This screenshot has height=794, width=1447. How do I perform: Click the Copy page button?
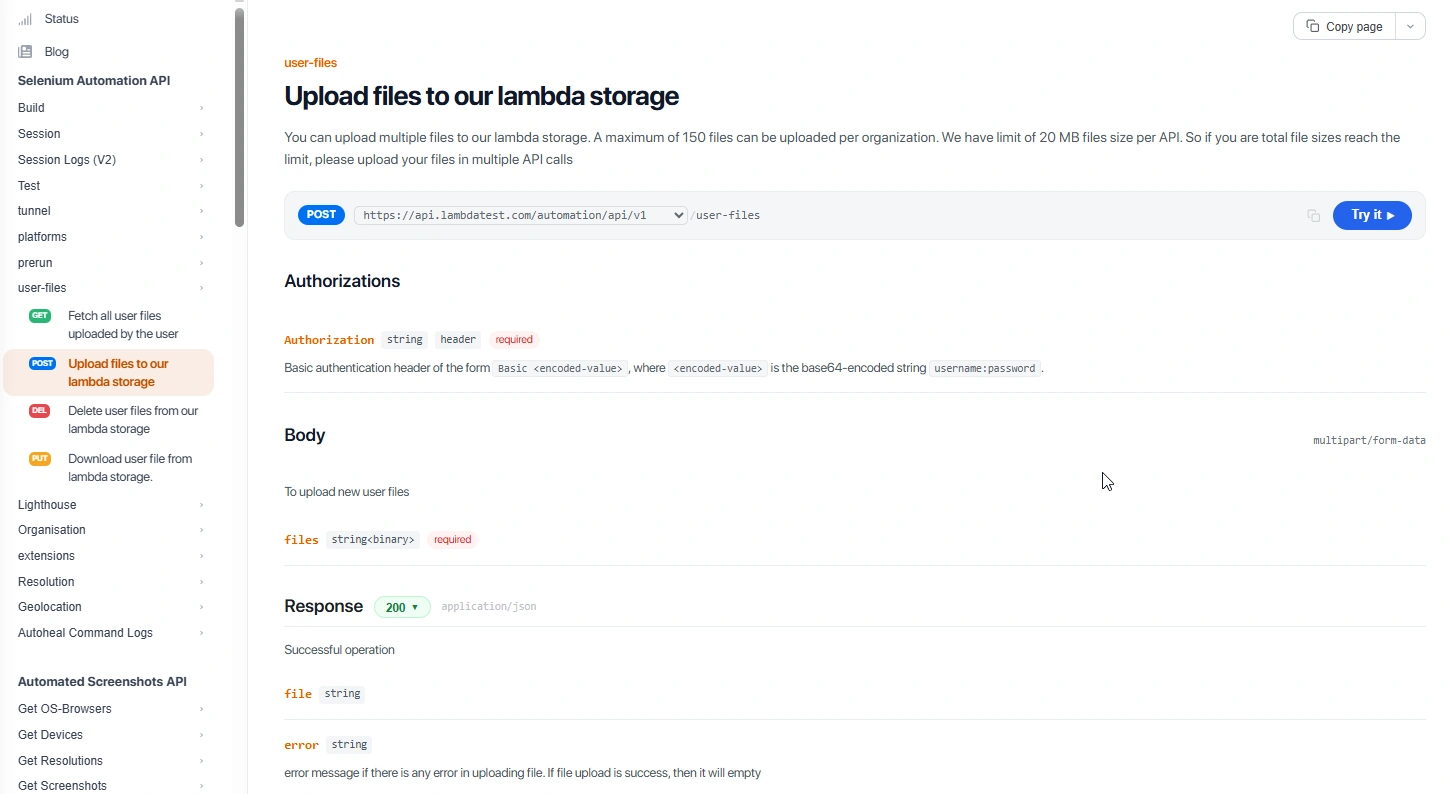pyautogui.click(x=1345, y=27)
